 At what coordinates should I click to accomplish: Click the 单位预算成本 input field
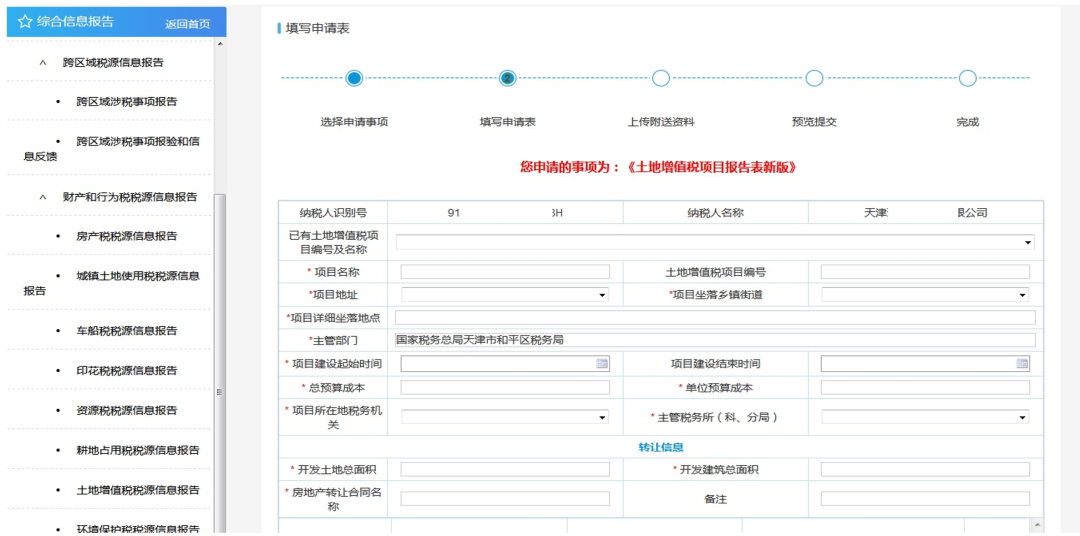click(x=925, y=387)
